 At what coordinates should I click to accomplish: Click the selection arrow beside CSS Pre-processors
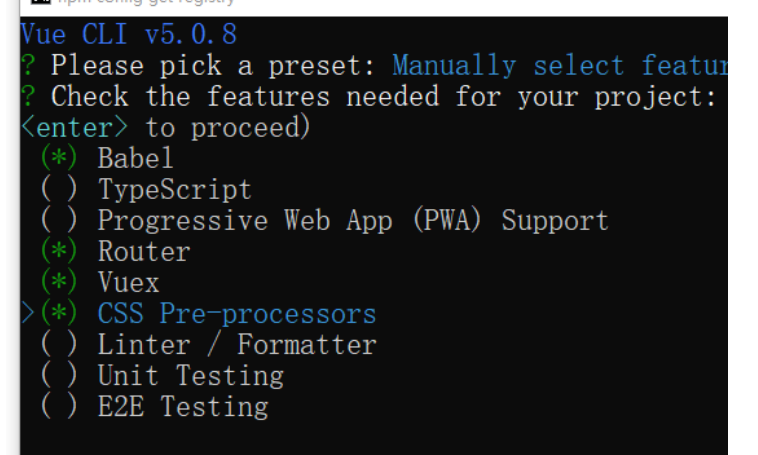click(x=28, y=313)
